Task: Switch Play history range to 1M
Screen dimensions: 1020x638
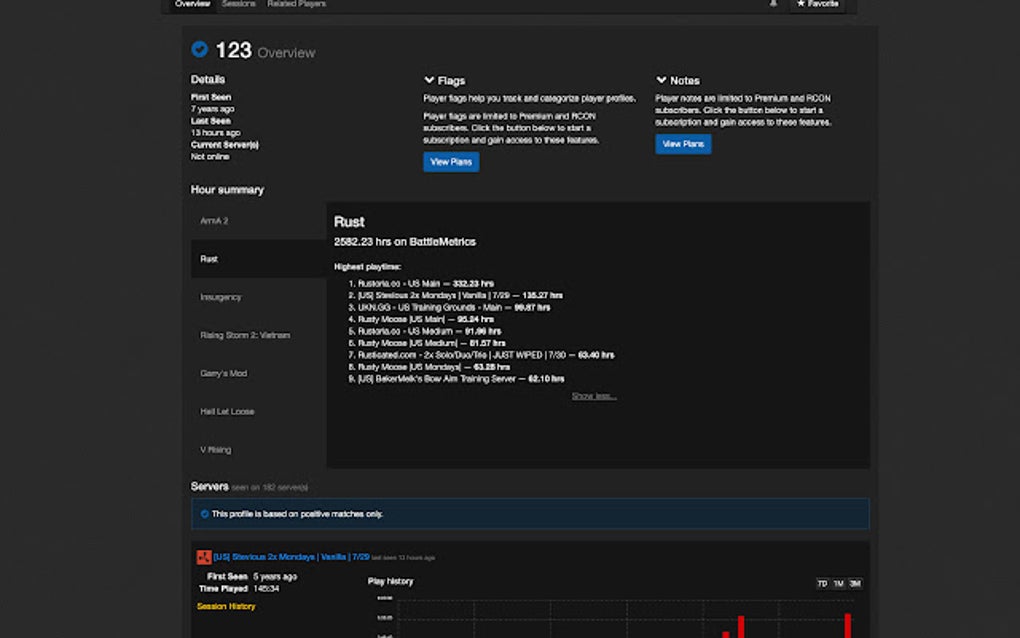Action: tap(836, 582)
